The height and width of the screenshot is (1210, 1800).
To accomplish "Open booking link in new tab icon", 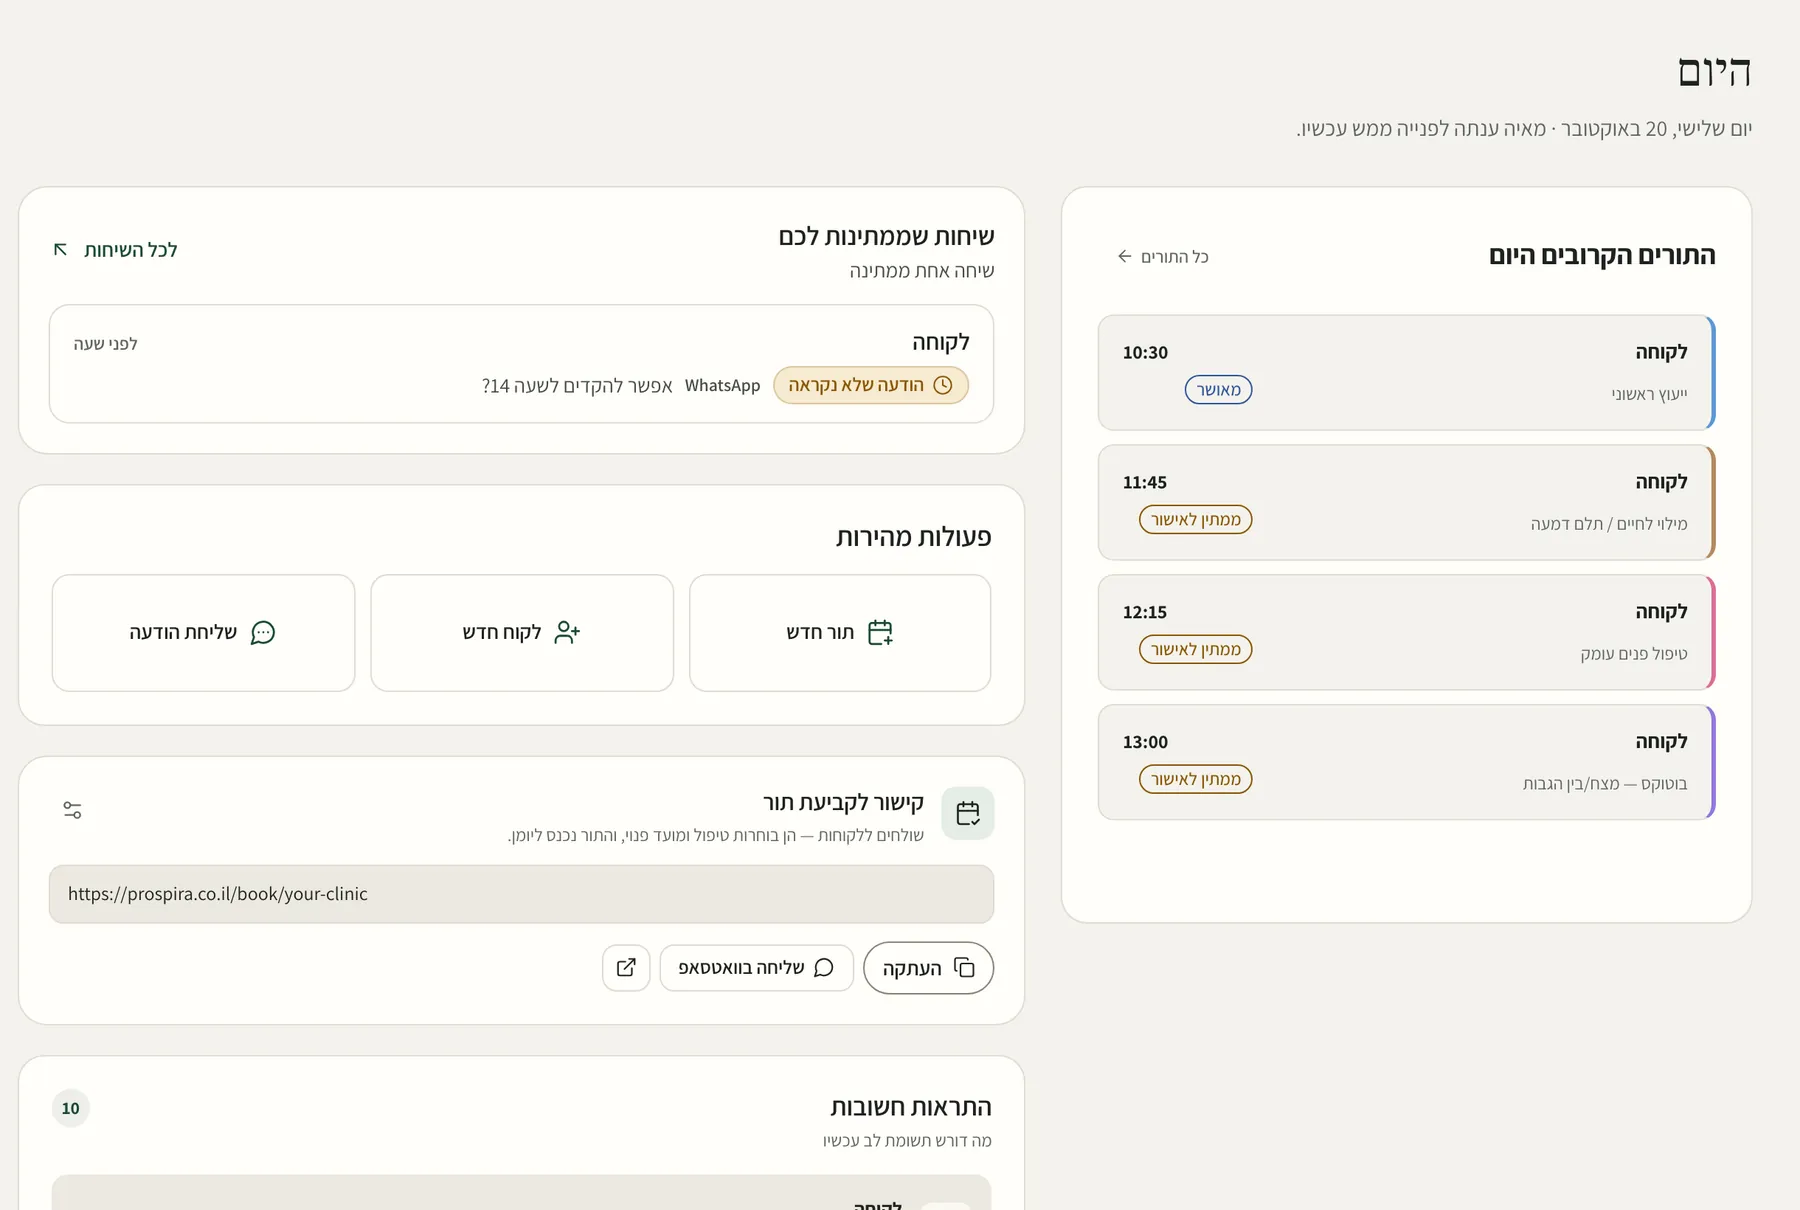I will 626,968.
